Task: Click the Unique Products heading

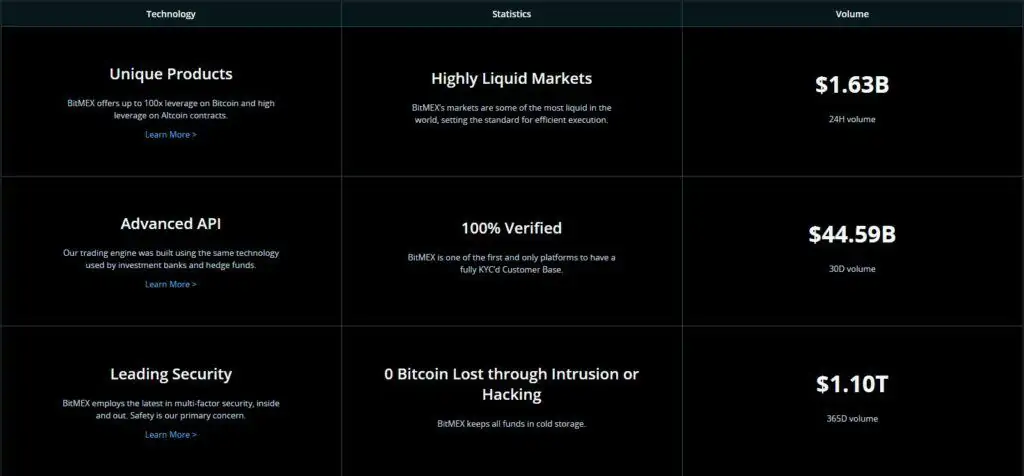Action: (x=170, y=74)
